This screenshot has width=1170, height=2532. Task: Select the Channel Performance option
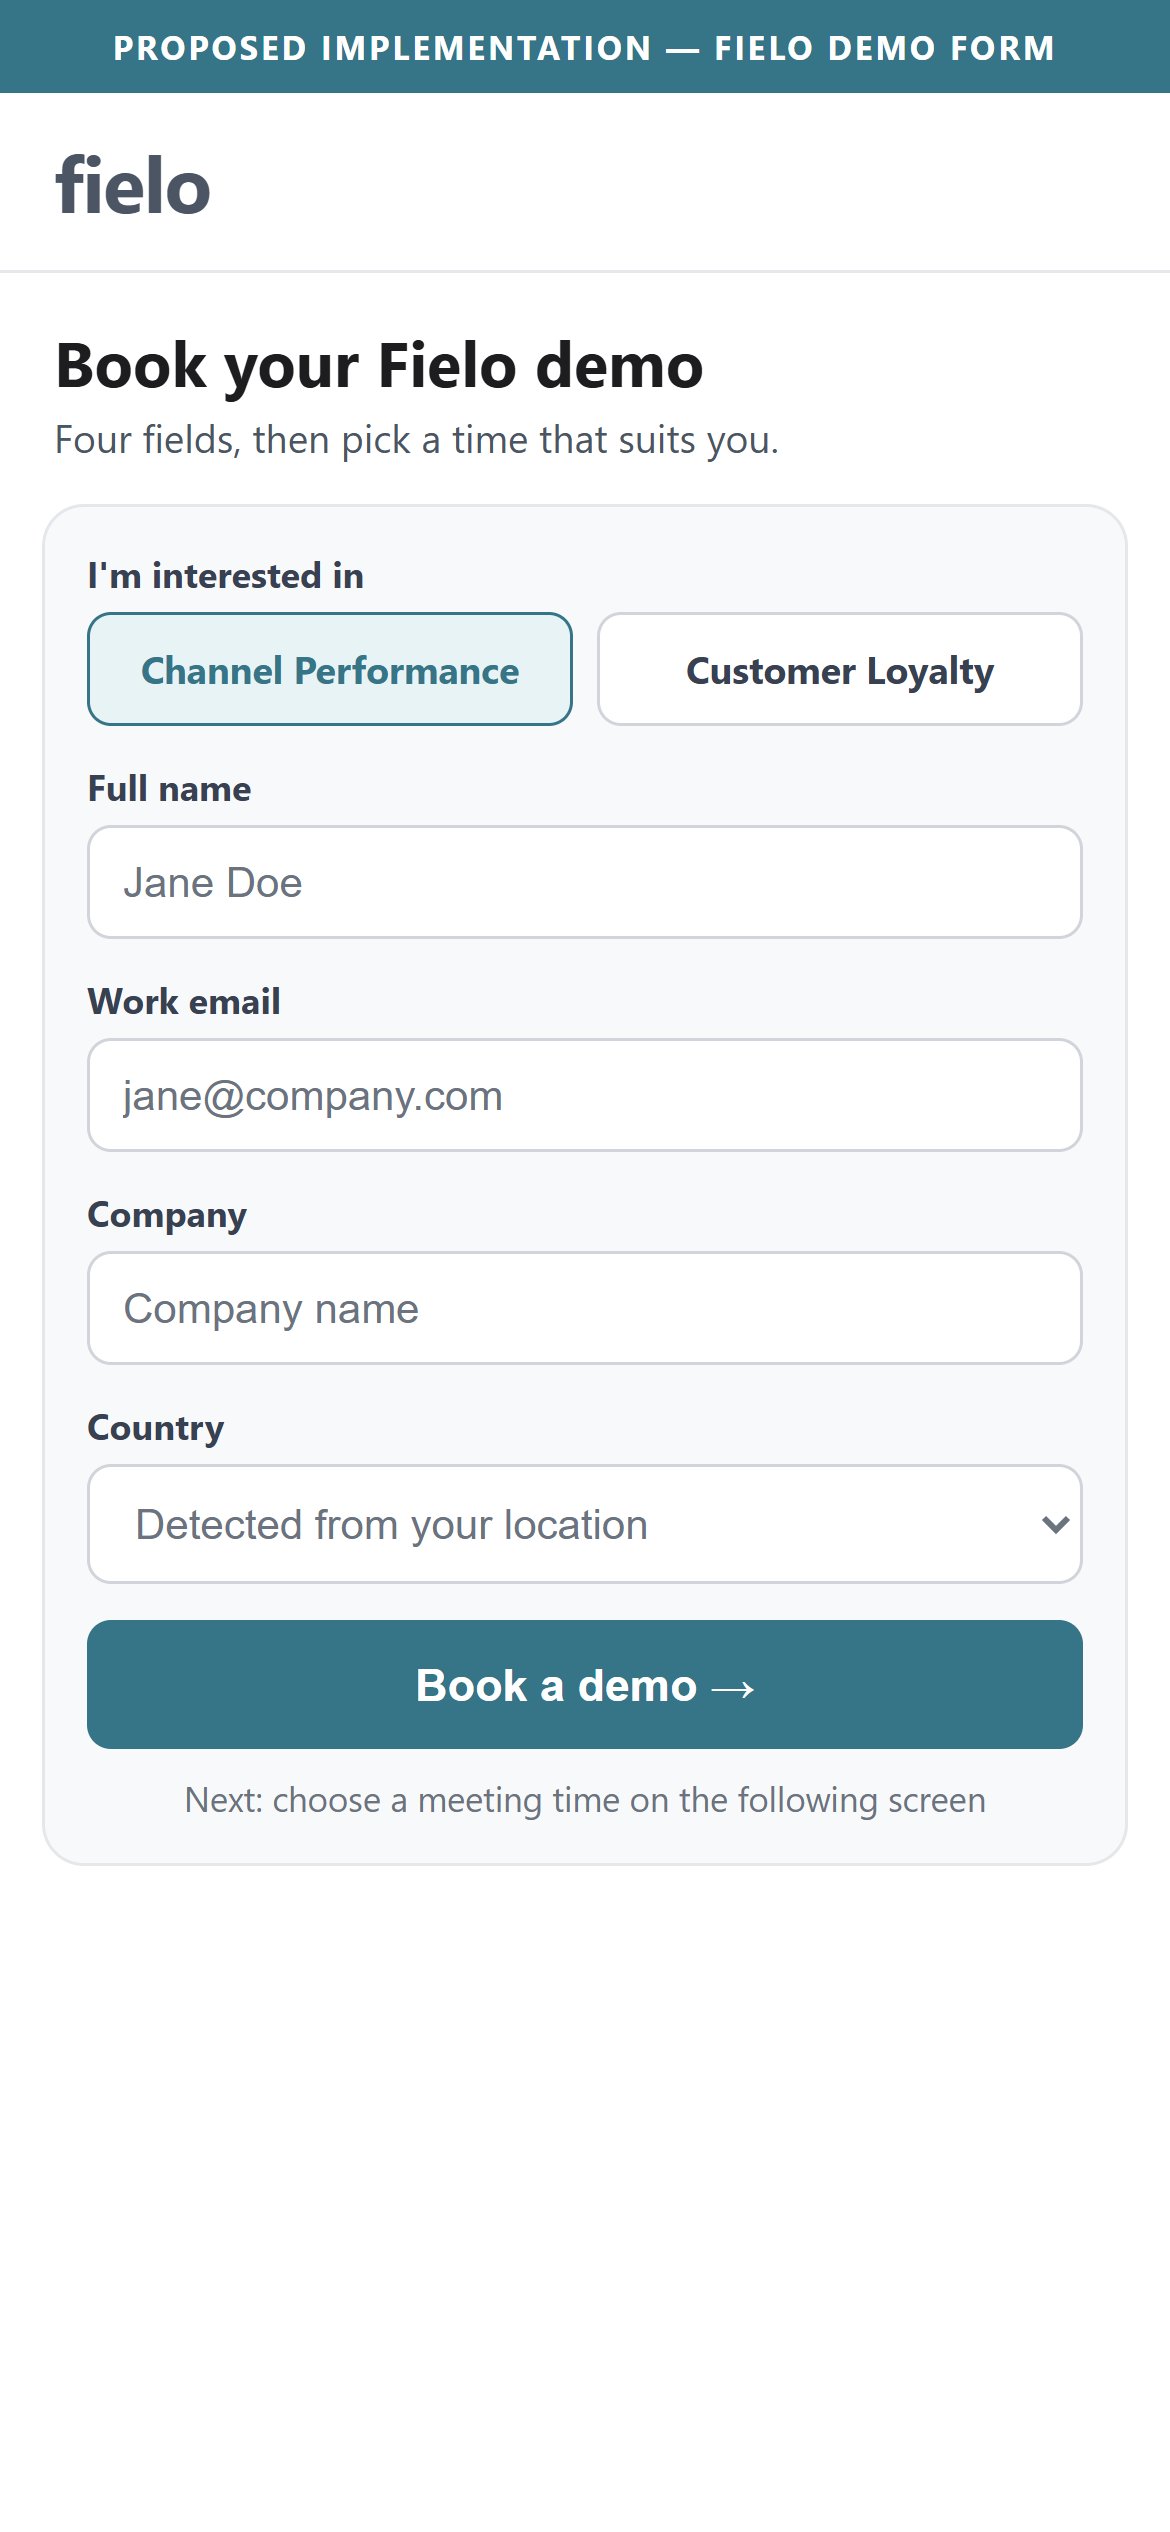[x=330, y=669]
